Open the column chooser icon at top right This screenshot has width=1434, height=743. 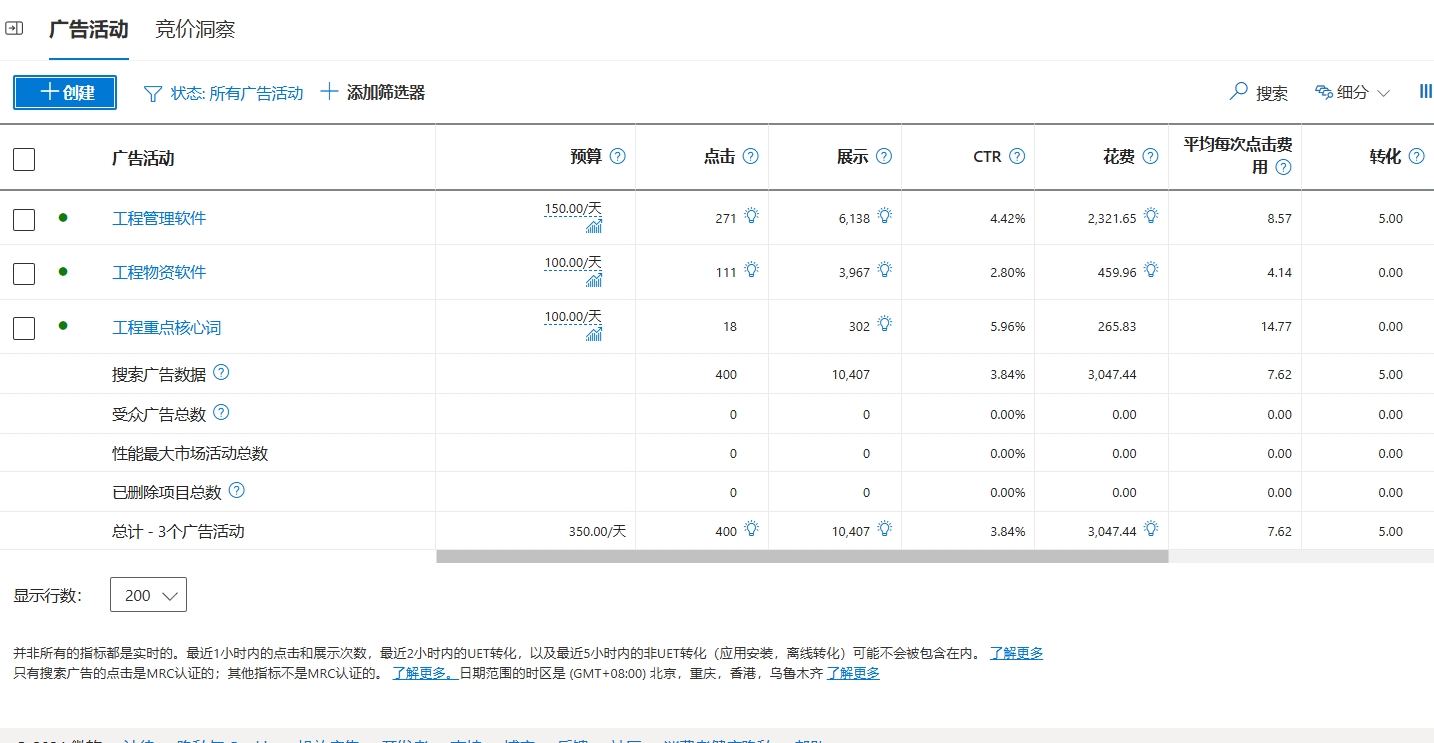click(1425, 91)
